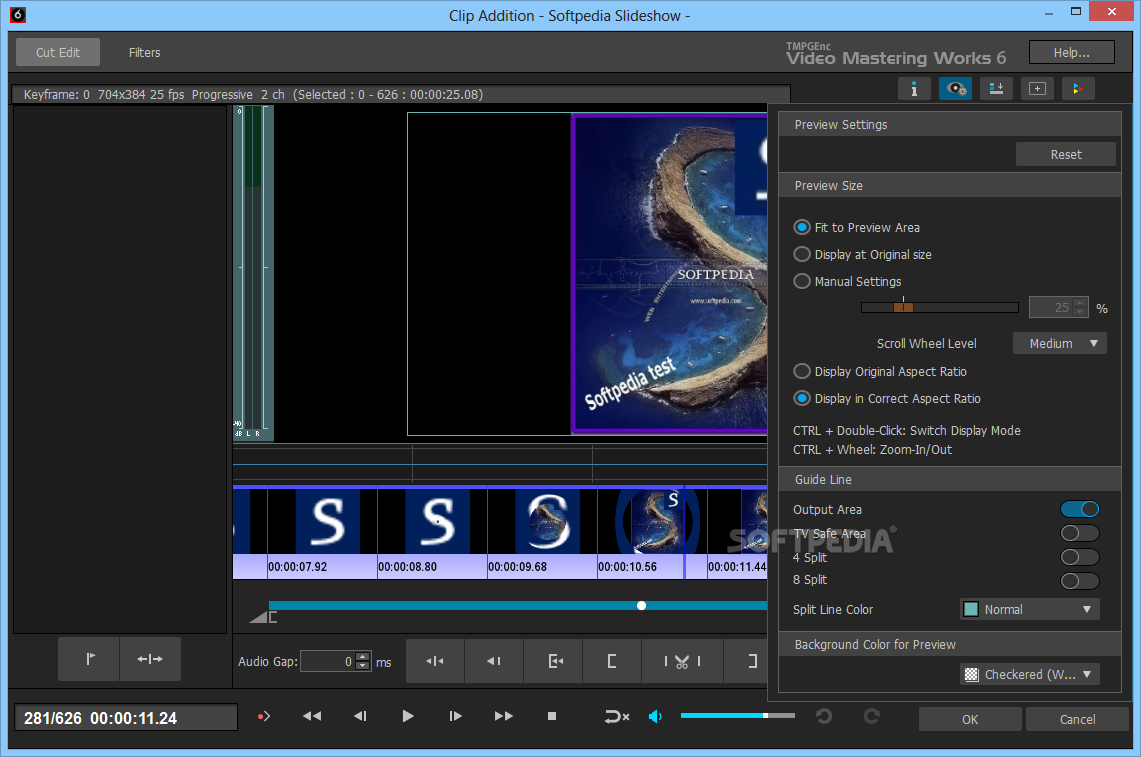
Task: Click the colored triangles icon in top toolbar
Action: coord(1077,88)
